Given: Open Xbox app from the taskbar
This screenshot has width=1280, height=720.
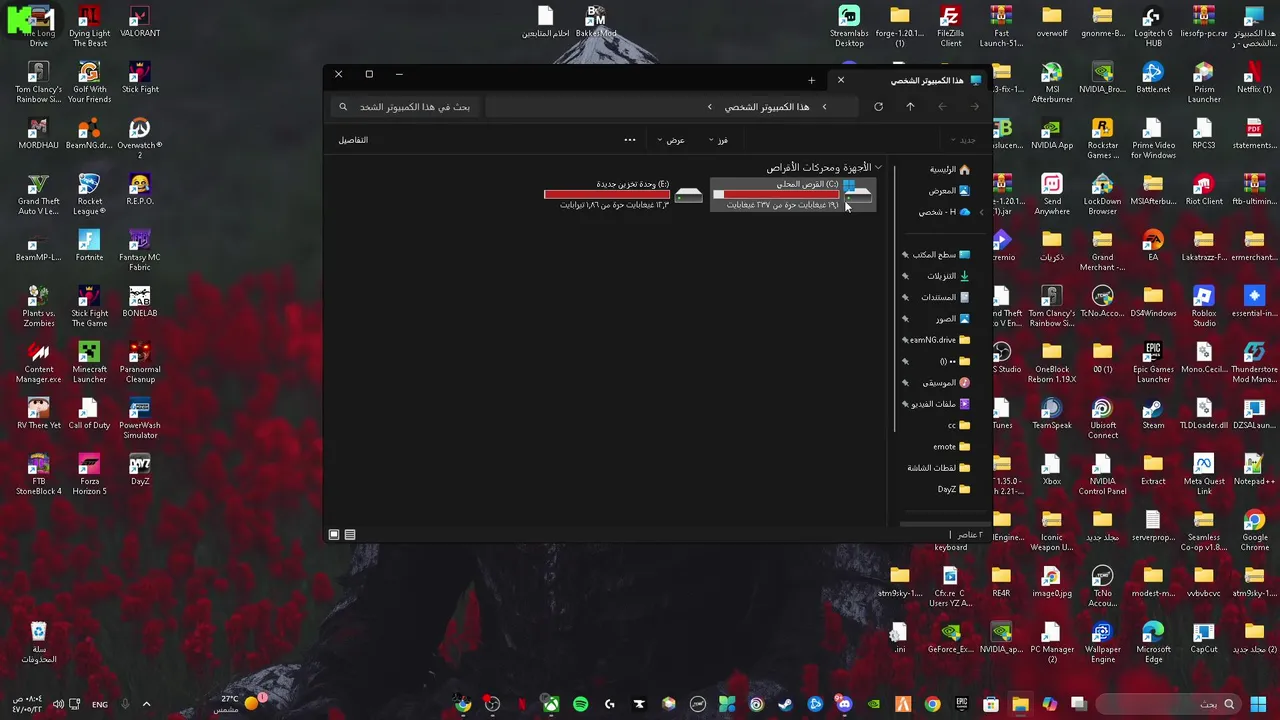Looking at the screenshot, I should click(x=551, y=704).
